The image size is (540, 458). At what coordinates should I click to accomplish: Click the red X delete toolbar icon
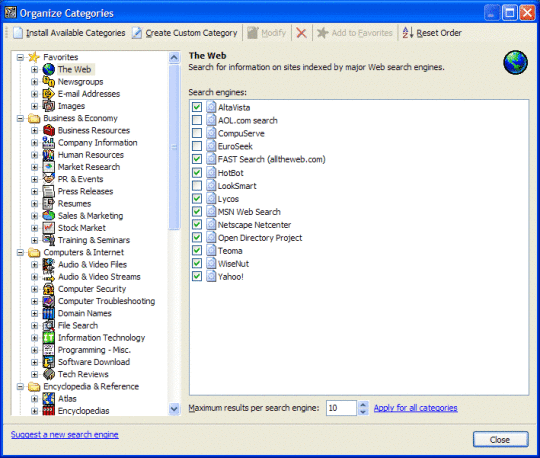click(301, 33)
